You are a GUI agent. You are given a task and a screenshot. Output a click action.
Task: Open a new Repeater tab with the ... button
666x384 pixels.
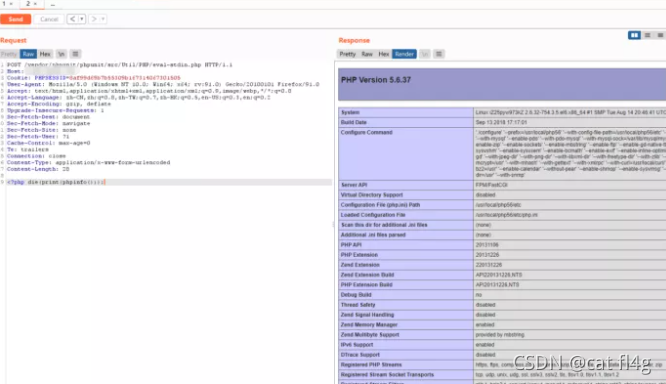pos(53,4)
